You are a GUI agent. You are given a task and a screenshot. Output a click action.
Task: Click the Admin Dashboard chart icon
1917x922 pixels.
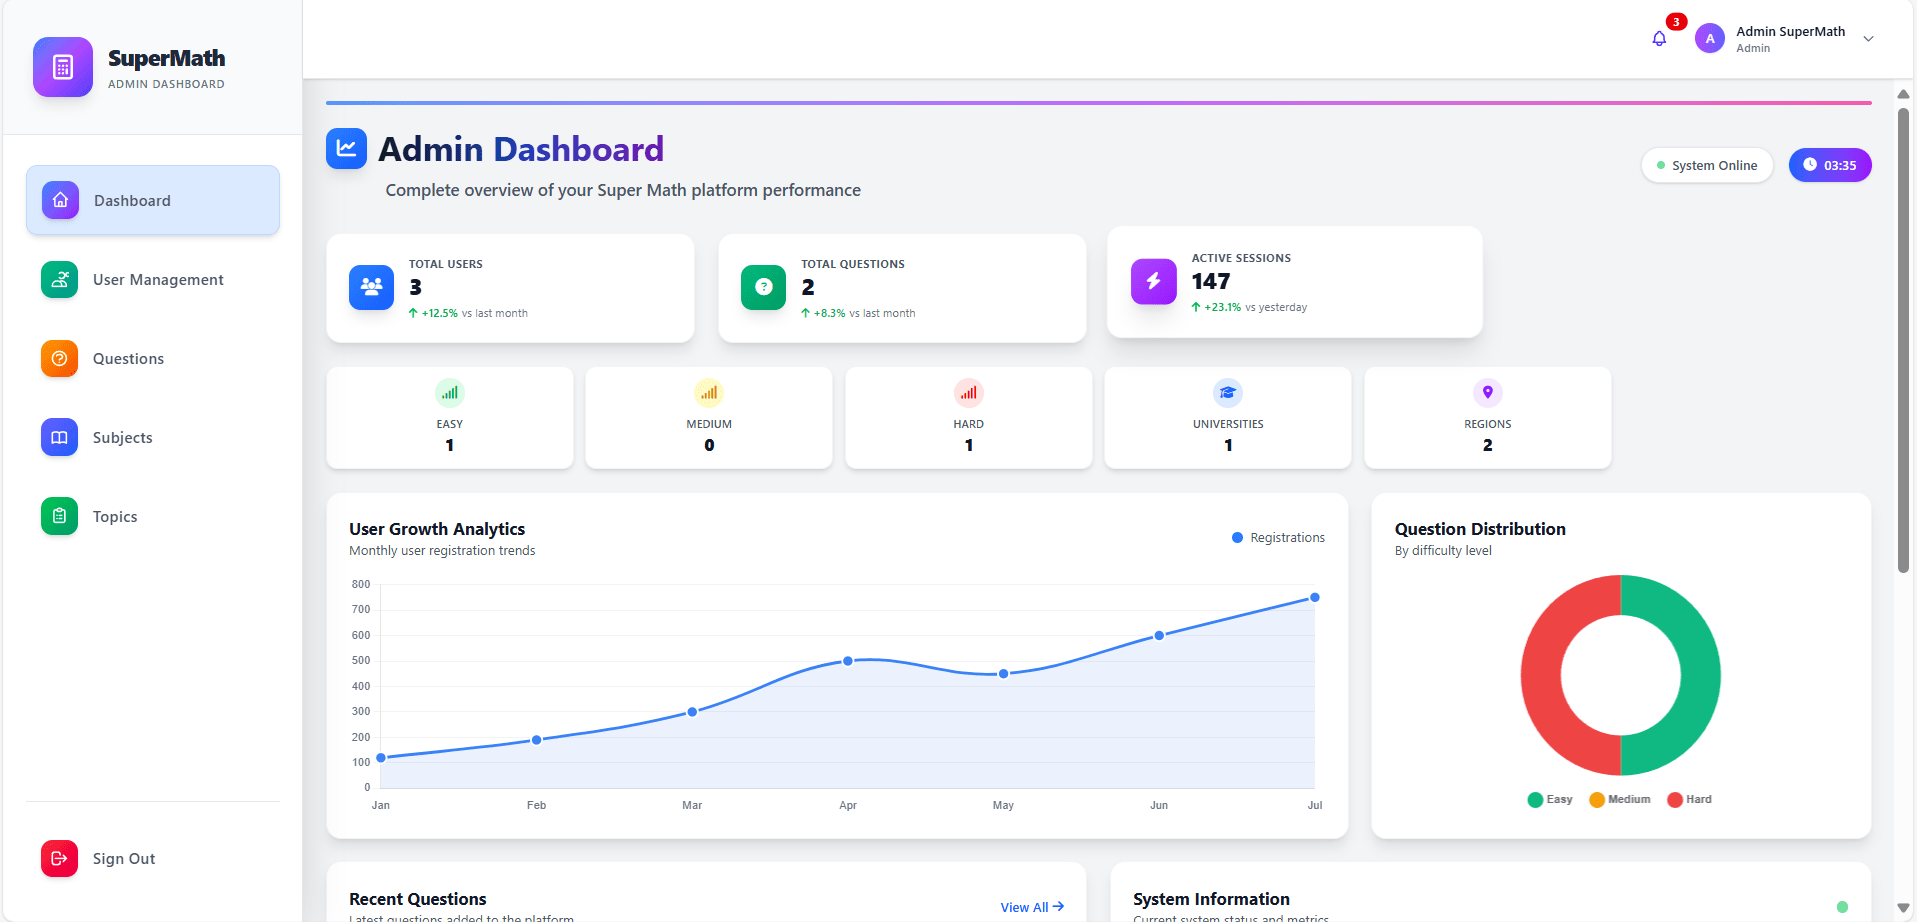click(x=346, y=149)
